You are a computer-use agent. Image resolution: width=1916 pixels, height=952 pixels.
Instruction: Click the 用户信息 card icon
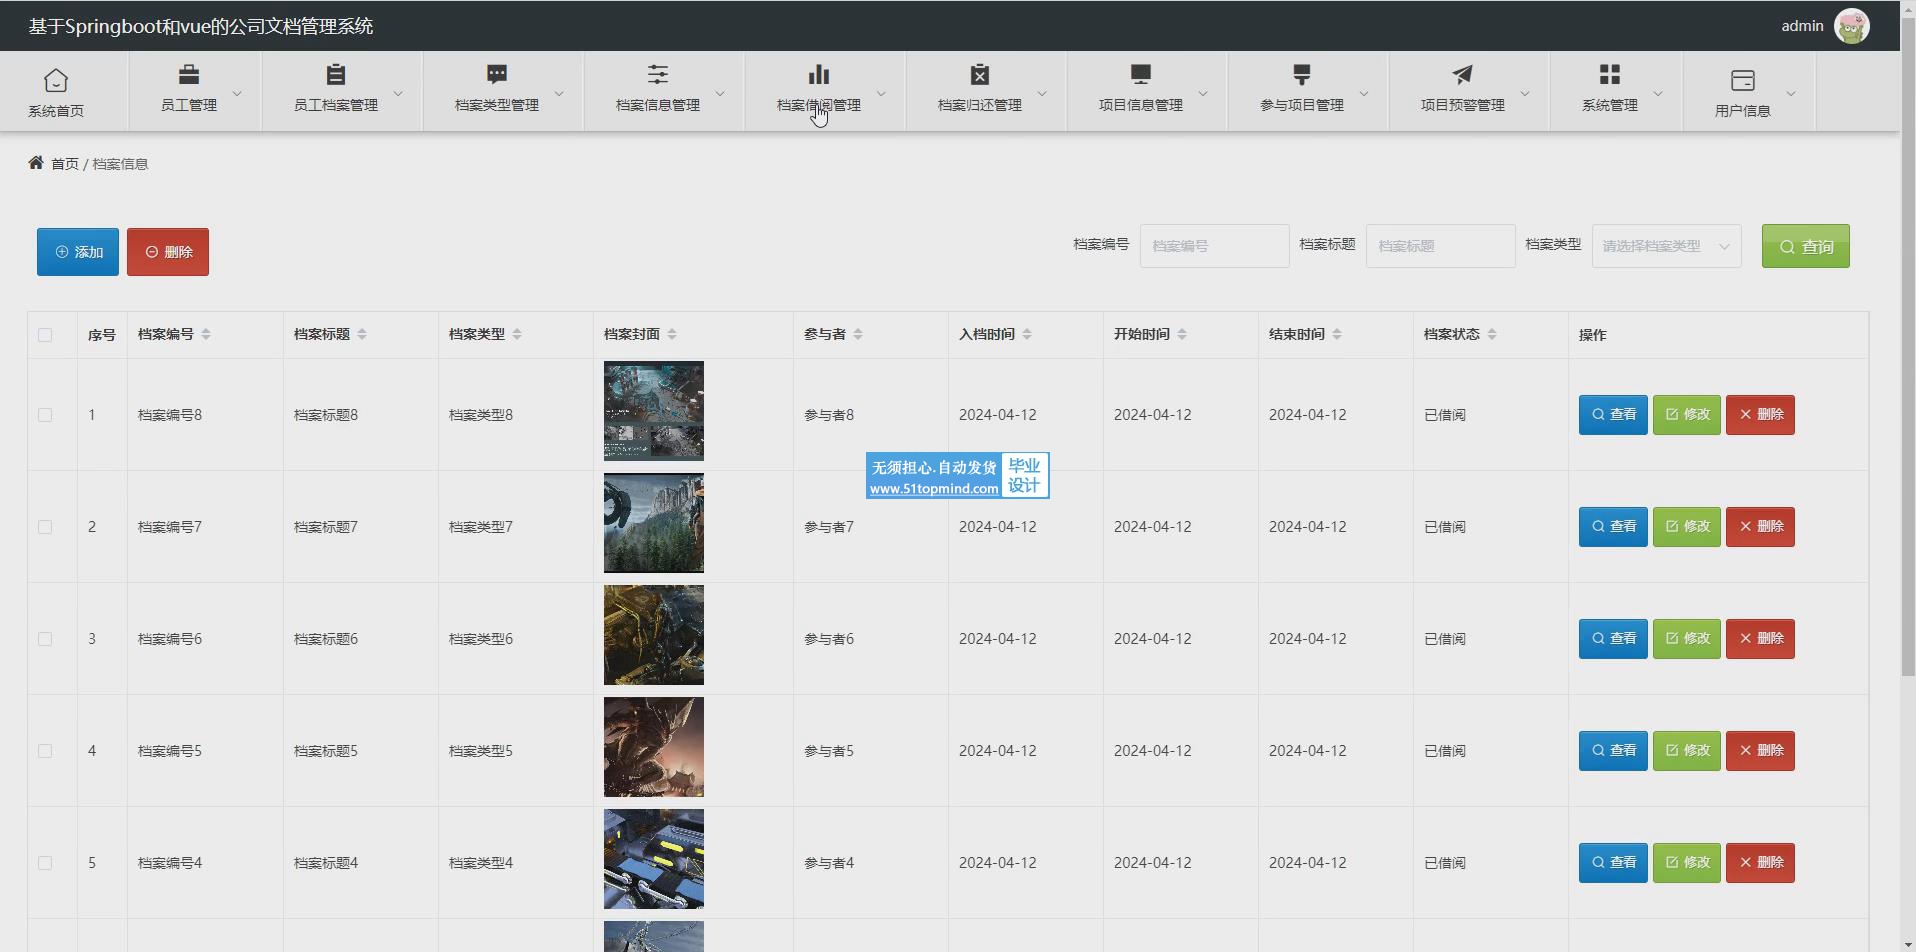click(1743, 80)
